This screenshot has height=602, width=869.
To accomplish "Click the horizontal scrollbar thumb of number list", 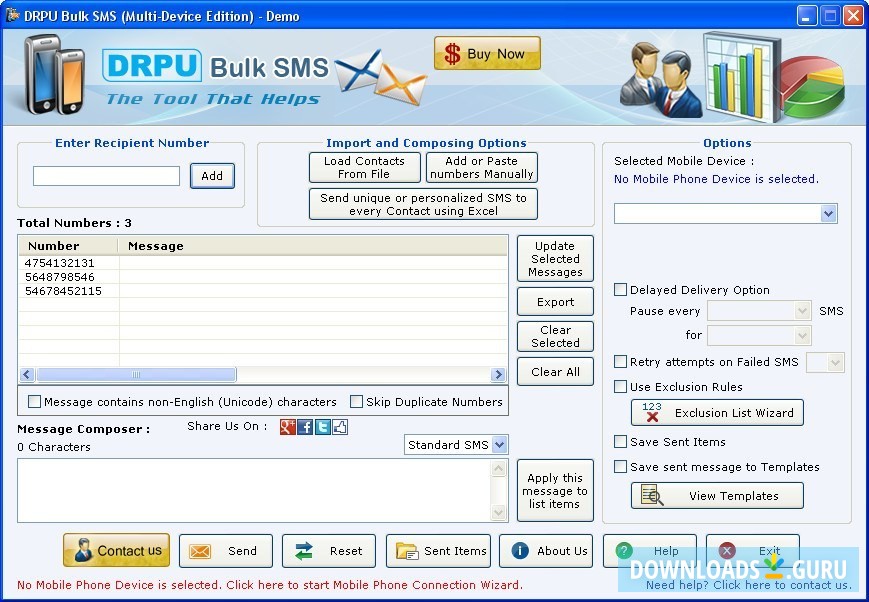I will (136, 375).
